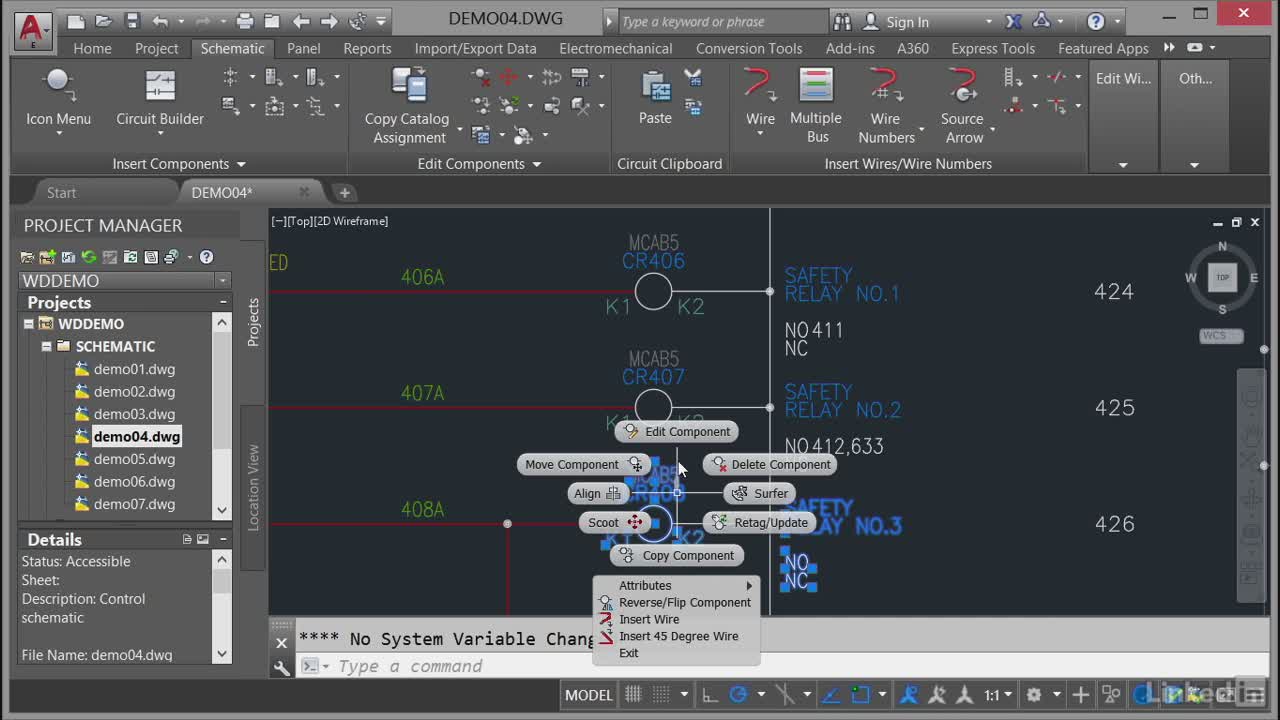Image resolution: width=1280 pixels, height=720 pixels.
Task: Click the binoculars search icon
Action: (x=842, y=21)
